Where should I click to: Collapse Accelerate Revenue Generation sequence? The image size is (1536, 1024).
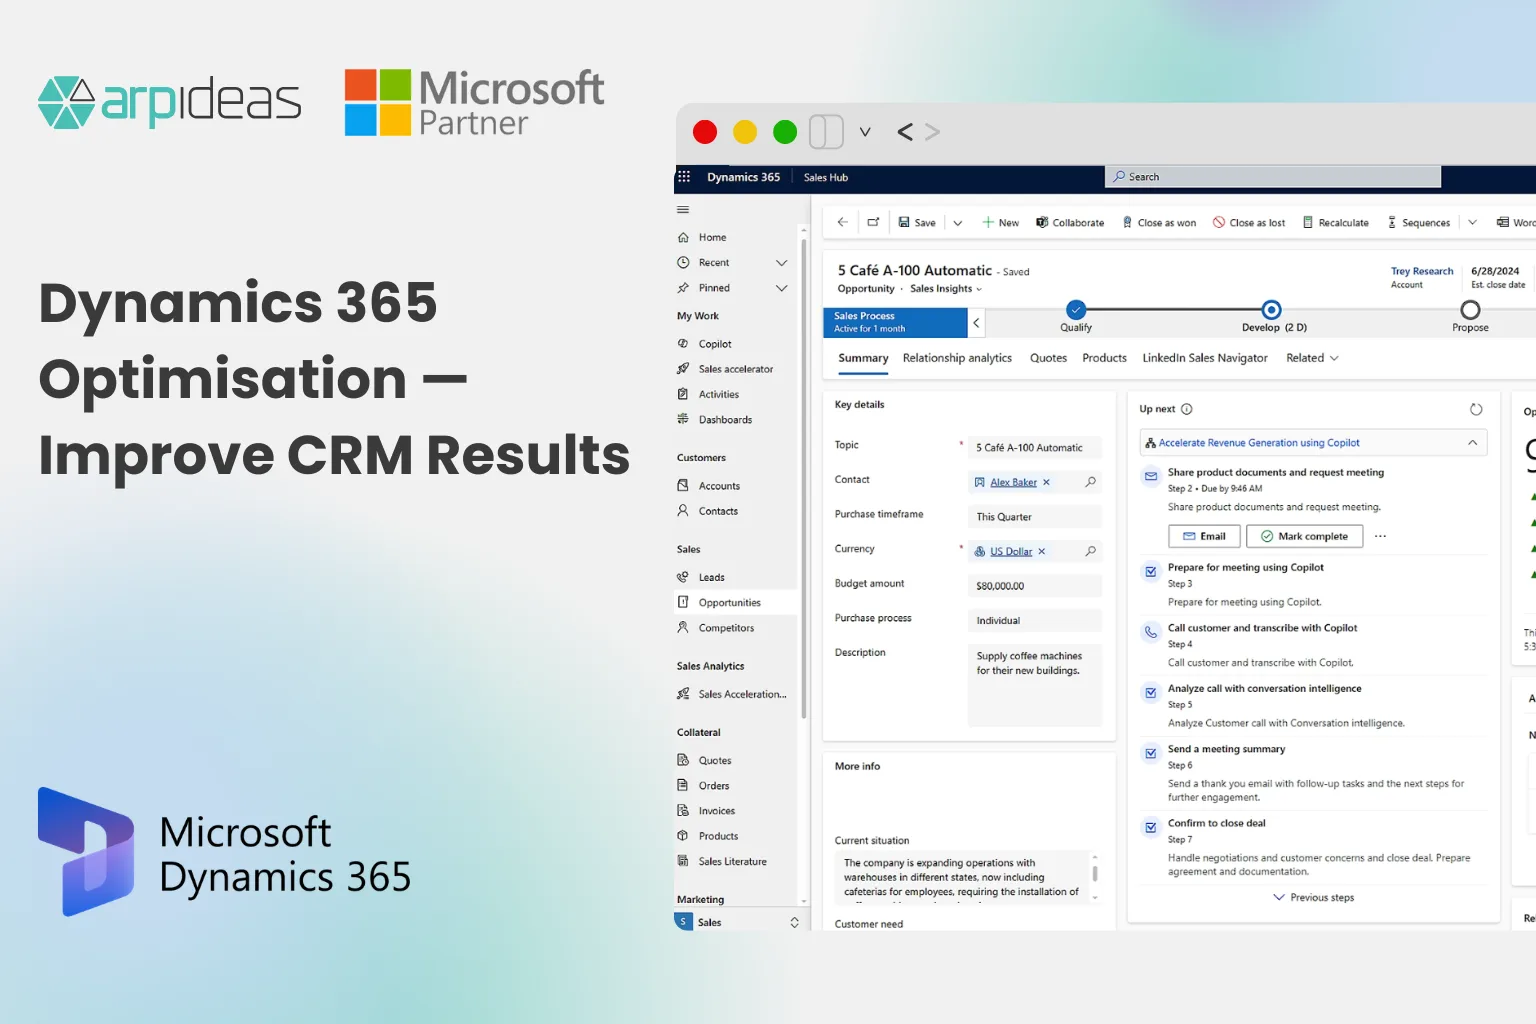tap(1472, 443)
